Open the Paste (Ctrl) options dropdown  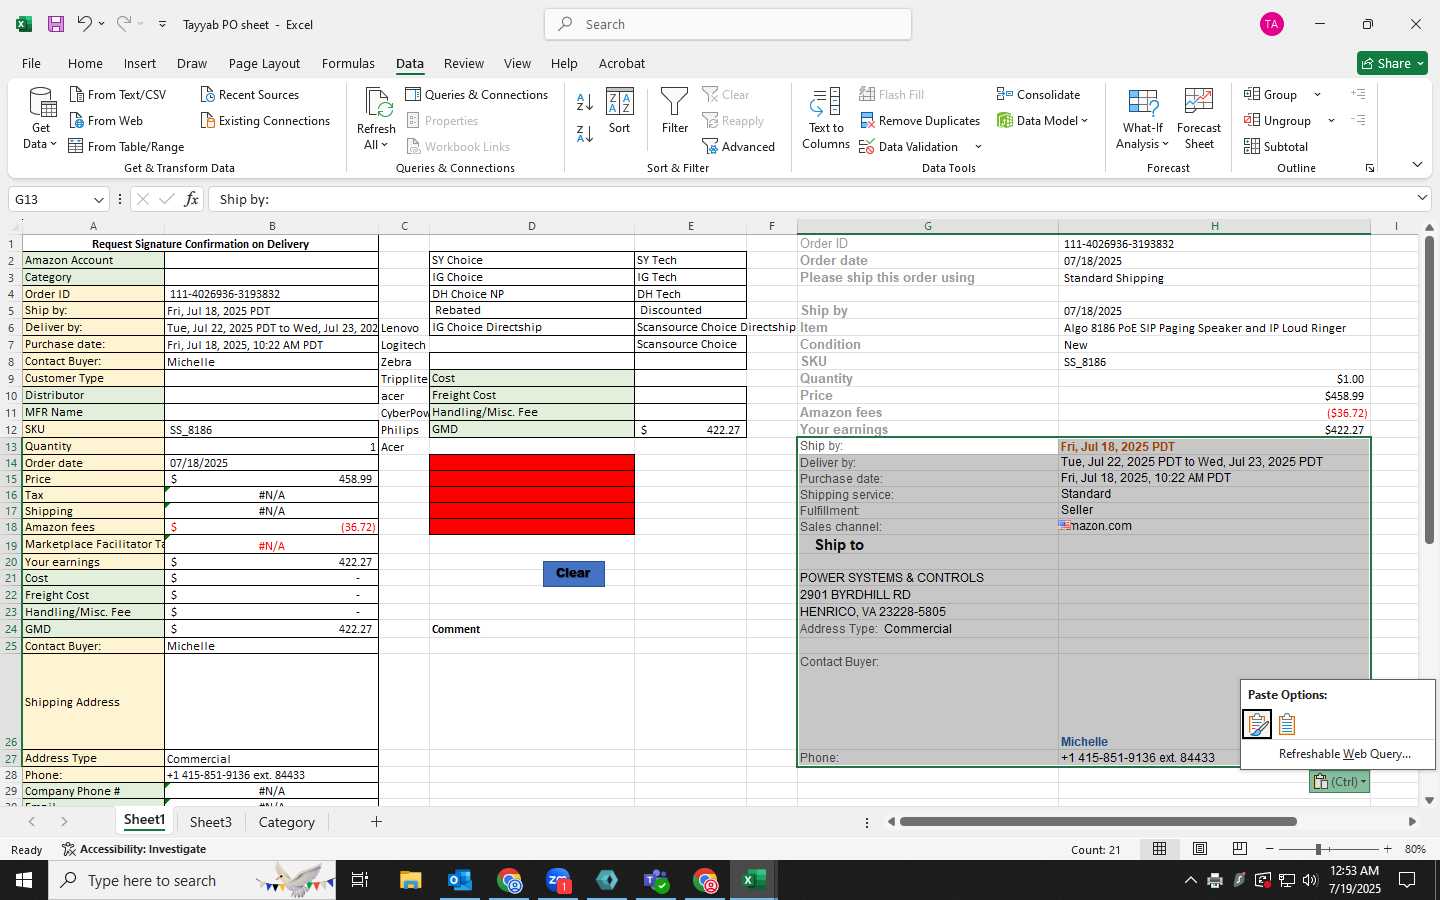click(1339, 782)
